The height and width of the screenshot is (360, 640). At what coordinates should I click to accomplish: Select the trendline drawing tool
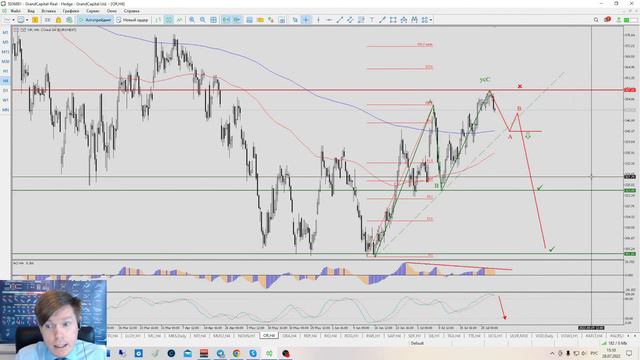pyautogui.click(x=340, y=20)
